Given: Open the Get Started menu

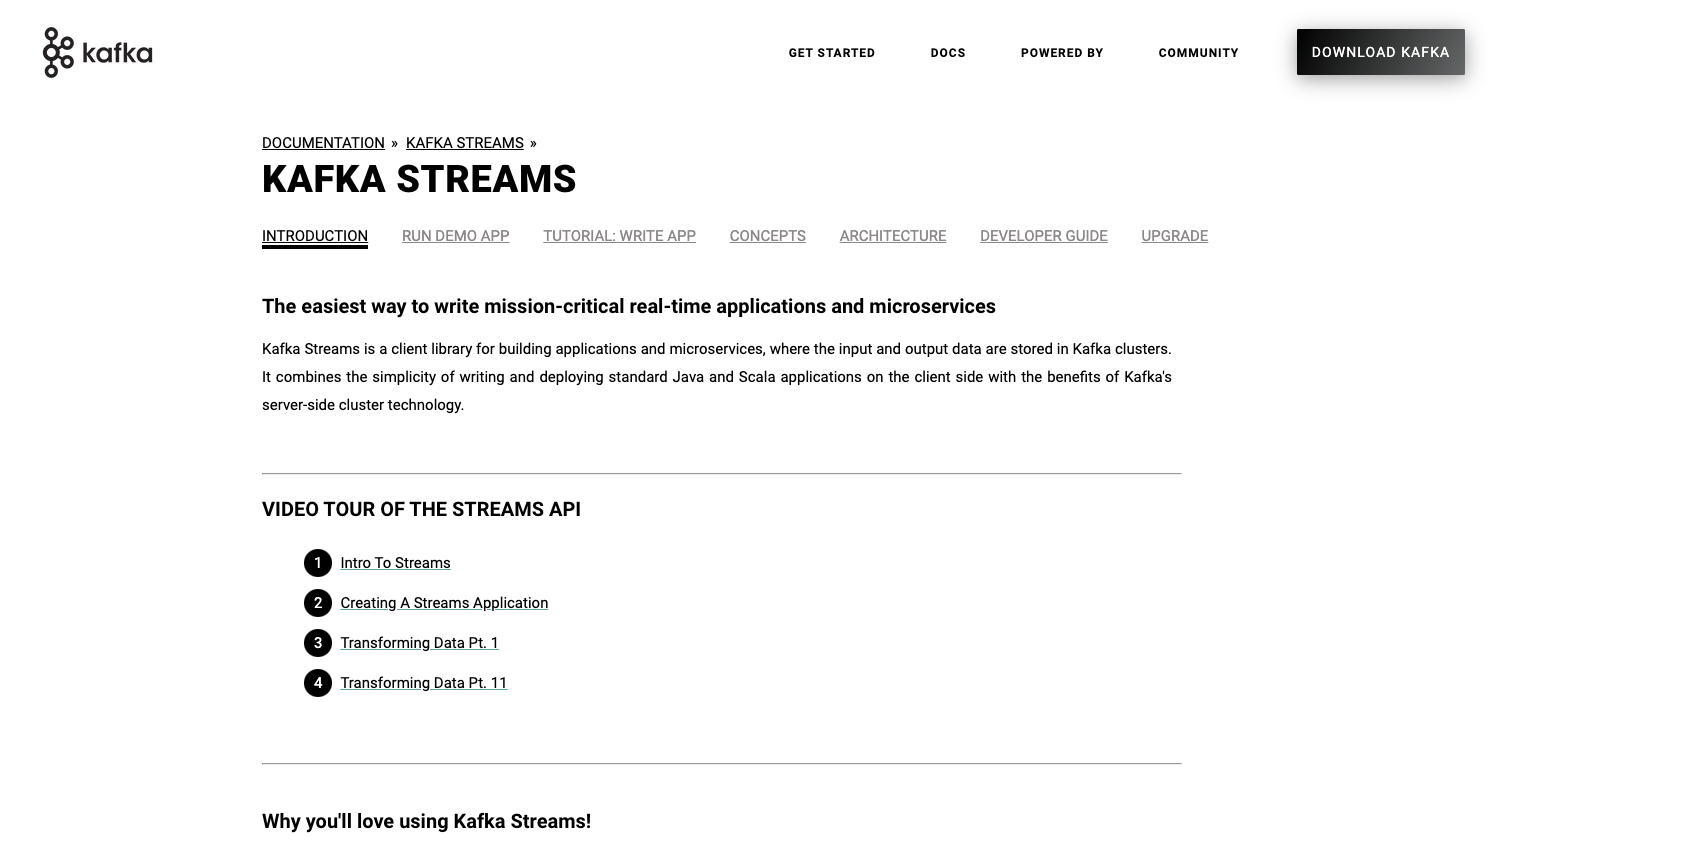Looking at the screenshot, I should pyautogui.click(x=831, y=53).
